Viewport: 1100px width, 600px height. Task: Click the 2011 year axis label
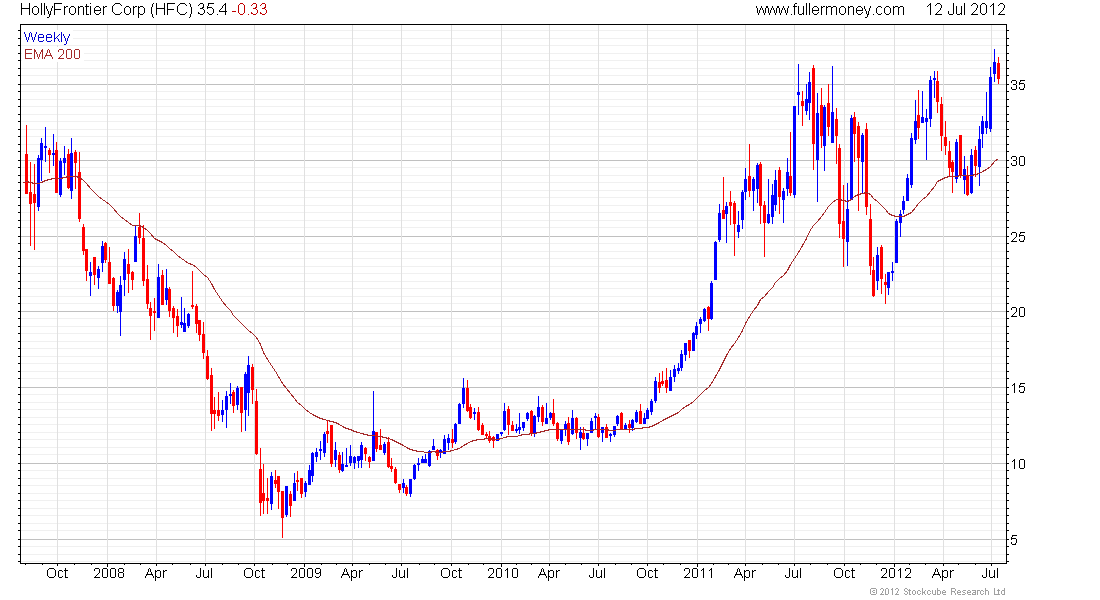click(699, 573)
